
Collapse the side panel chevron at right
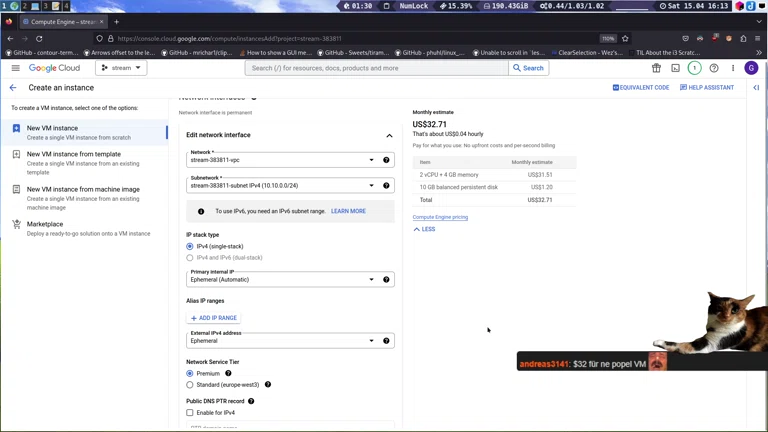[756, 88]
